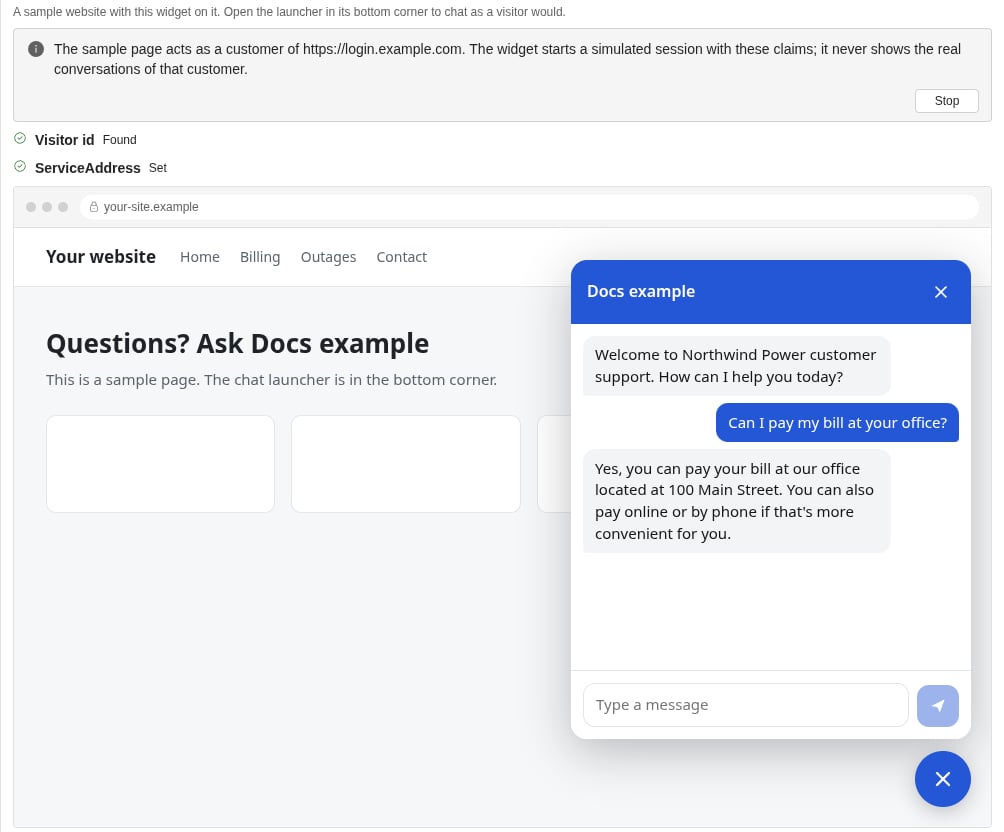
Task: Click the Northwind Power welcome message bubble
Action: [x=736, y=366]
